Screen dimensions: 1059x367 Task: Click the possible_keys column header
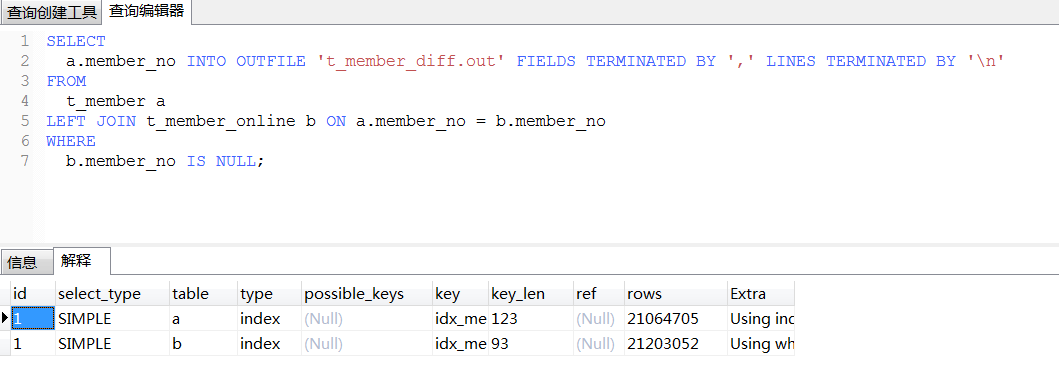tap(367, 294)
